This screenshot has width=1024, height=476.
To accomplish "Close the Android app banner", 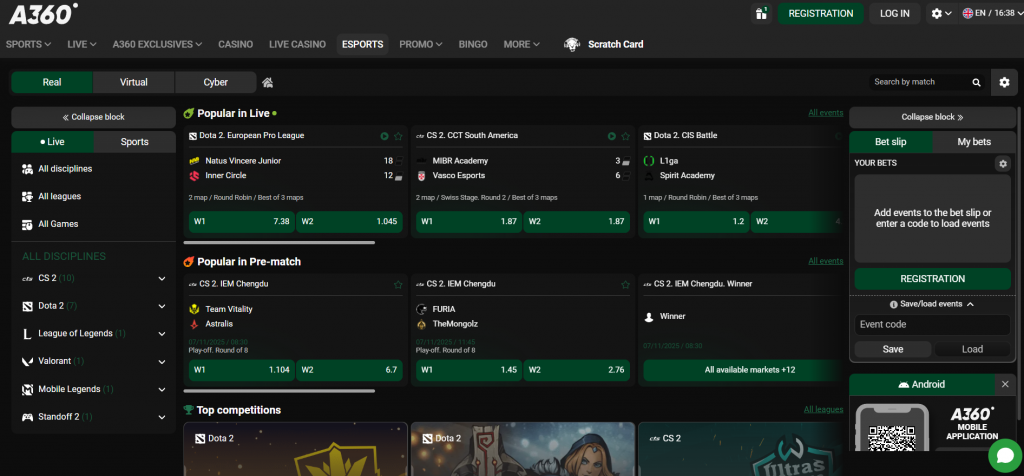I will [x=1005, y=385].
